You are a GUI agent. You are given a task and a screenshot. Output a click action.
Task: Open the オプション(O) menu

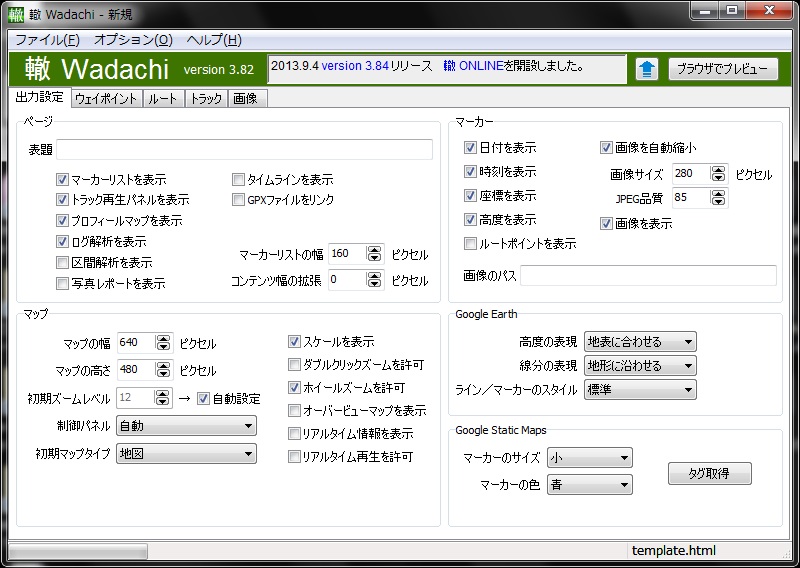click(x=133, y=40)
